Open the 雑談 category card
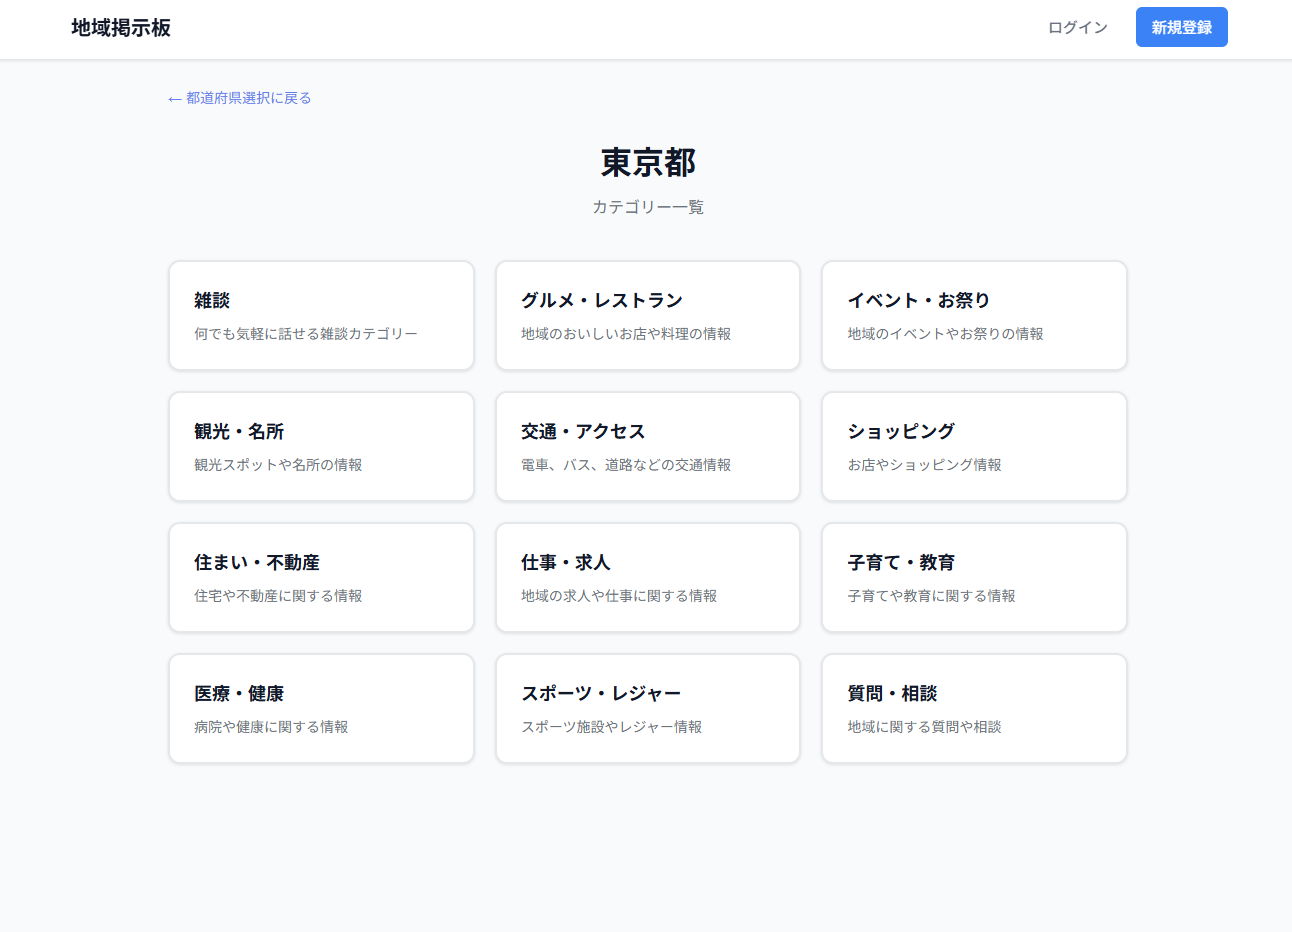The width and height of the screenshot is (1292, 932). coord(320,315)
